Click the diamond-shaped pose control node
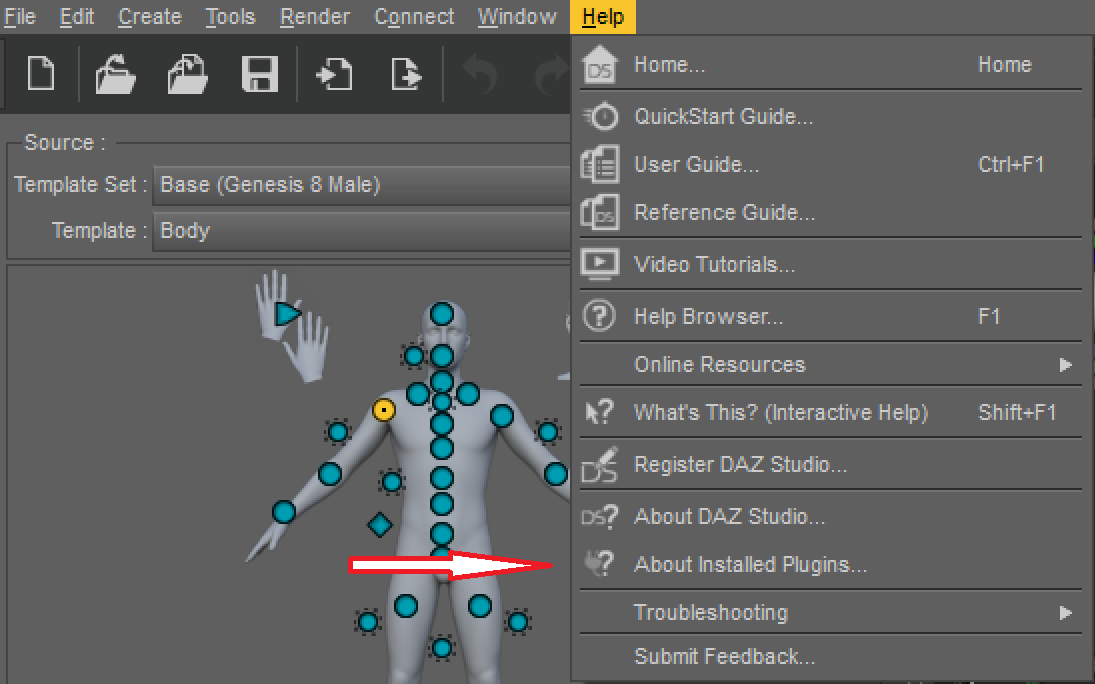 (x=380, y=524)
